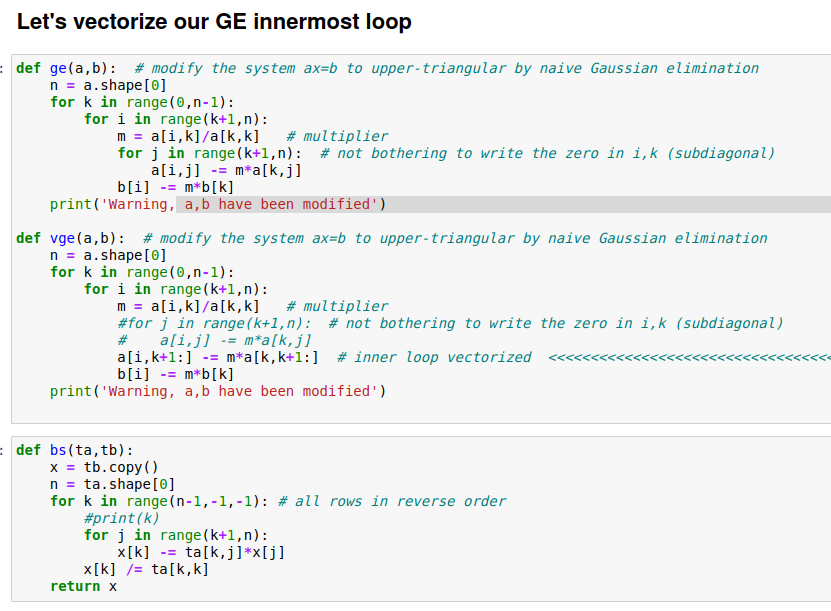The width and height of the screenshot is (831, 611).
Task: Click the "# inner loop vectorized" comment
Action: (x=434, y=357)
